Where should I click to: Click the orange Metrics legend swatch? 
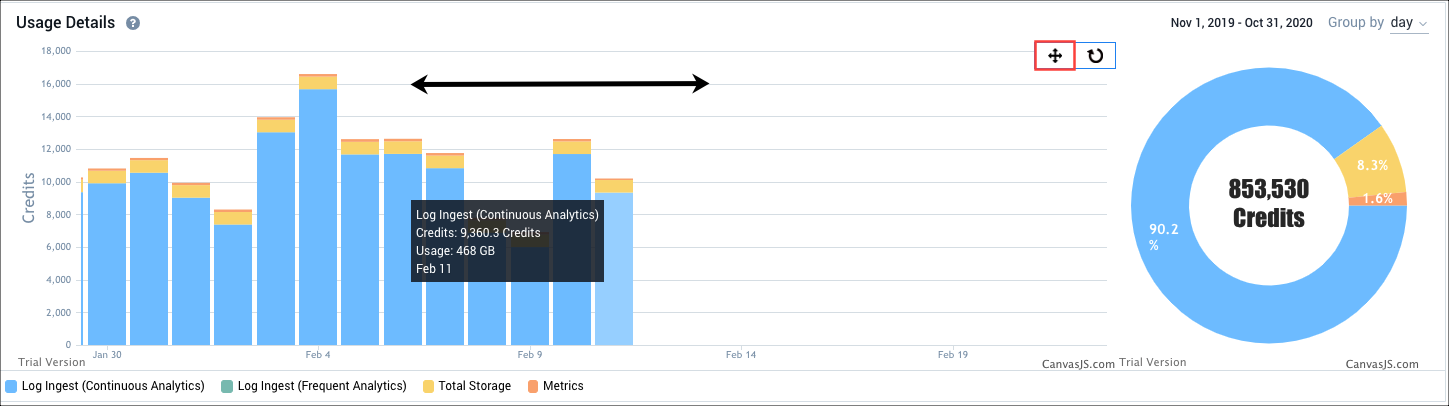pos(533,385)
